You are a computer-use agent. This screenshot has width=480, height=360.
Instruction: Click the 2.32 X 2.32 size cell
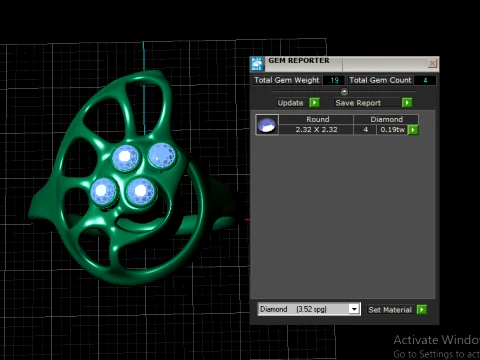(x=316, y=130)
